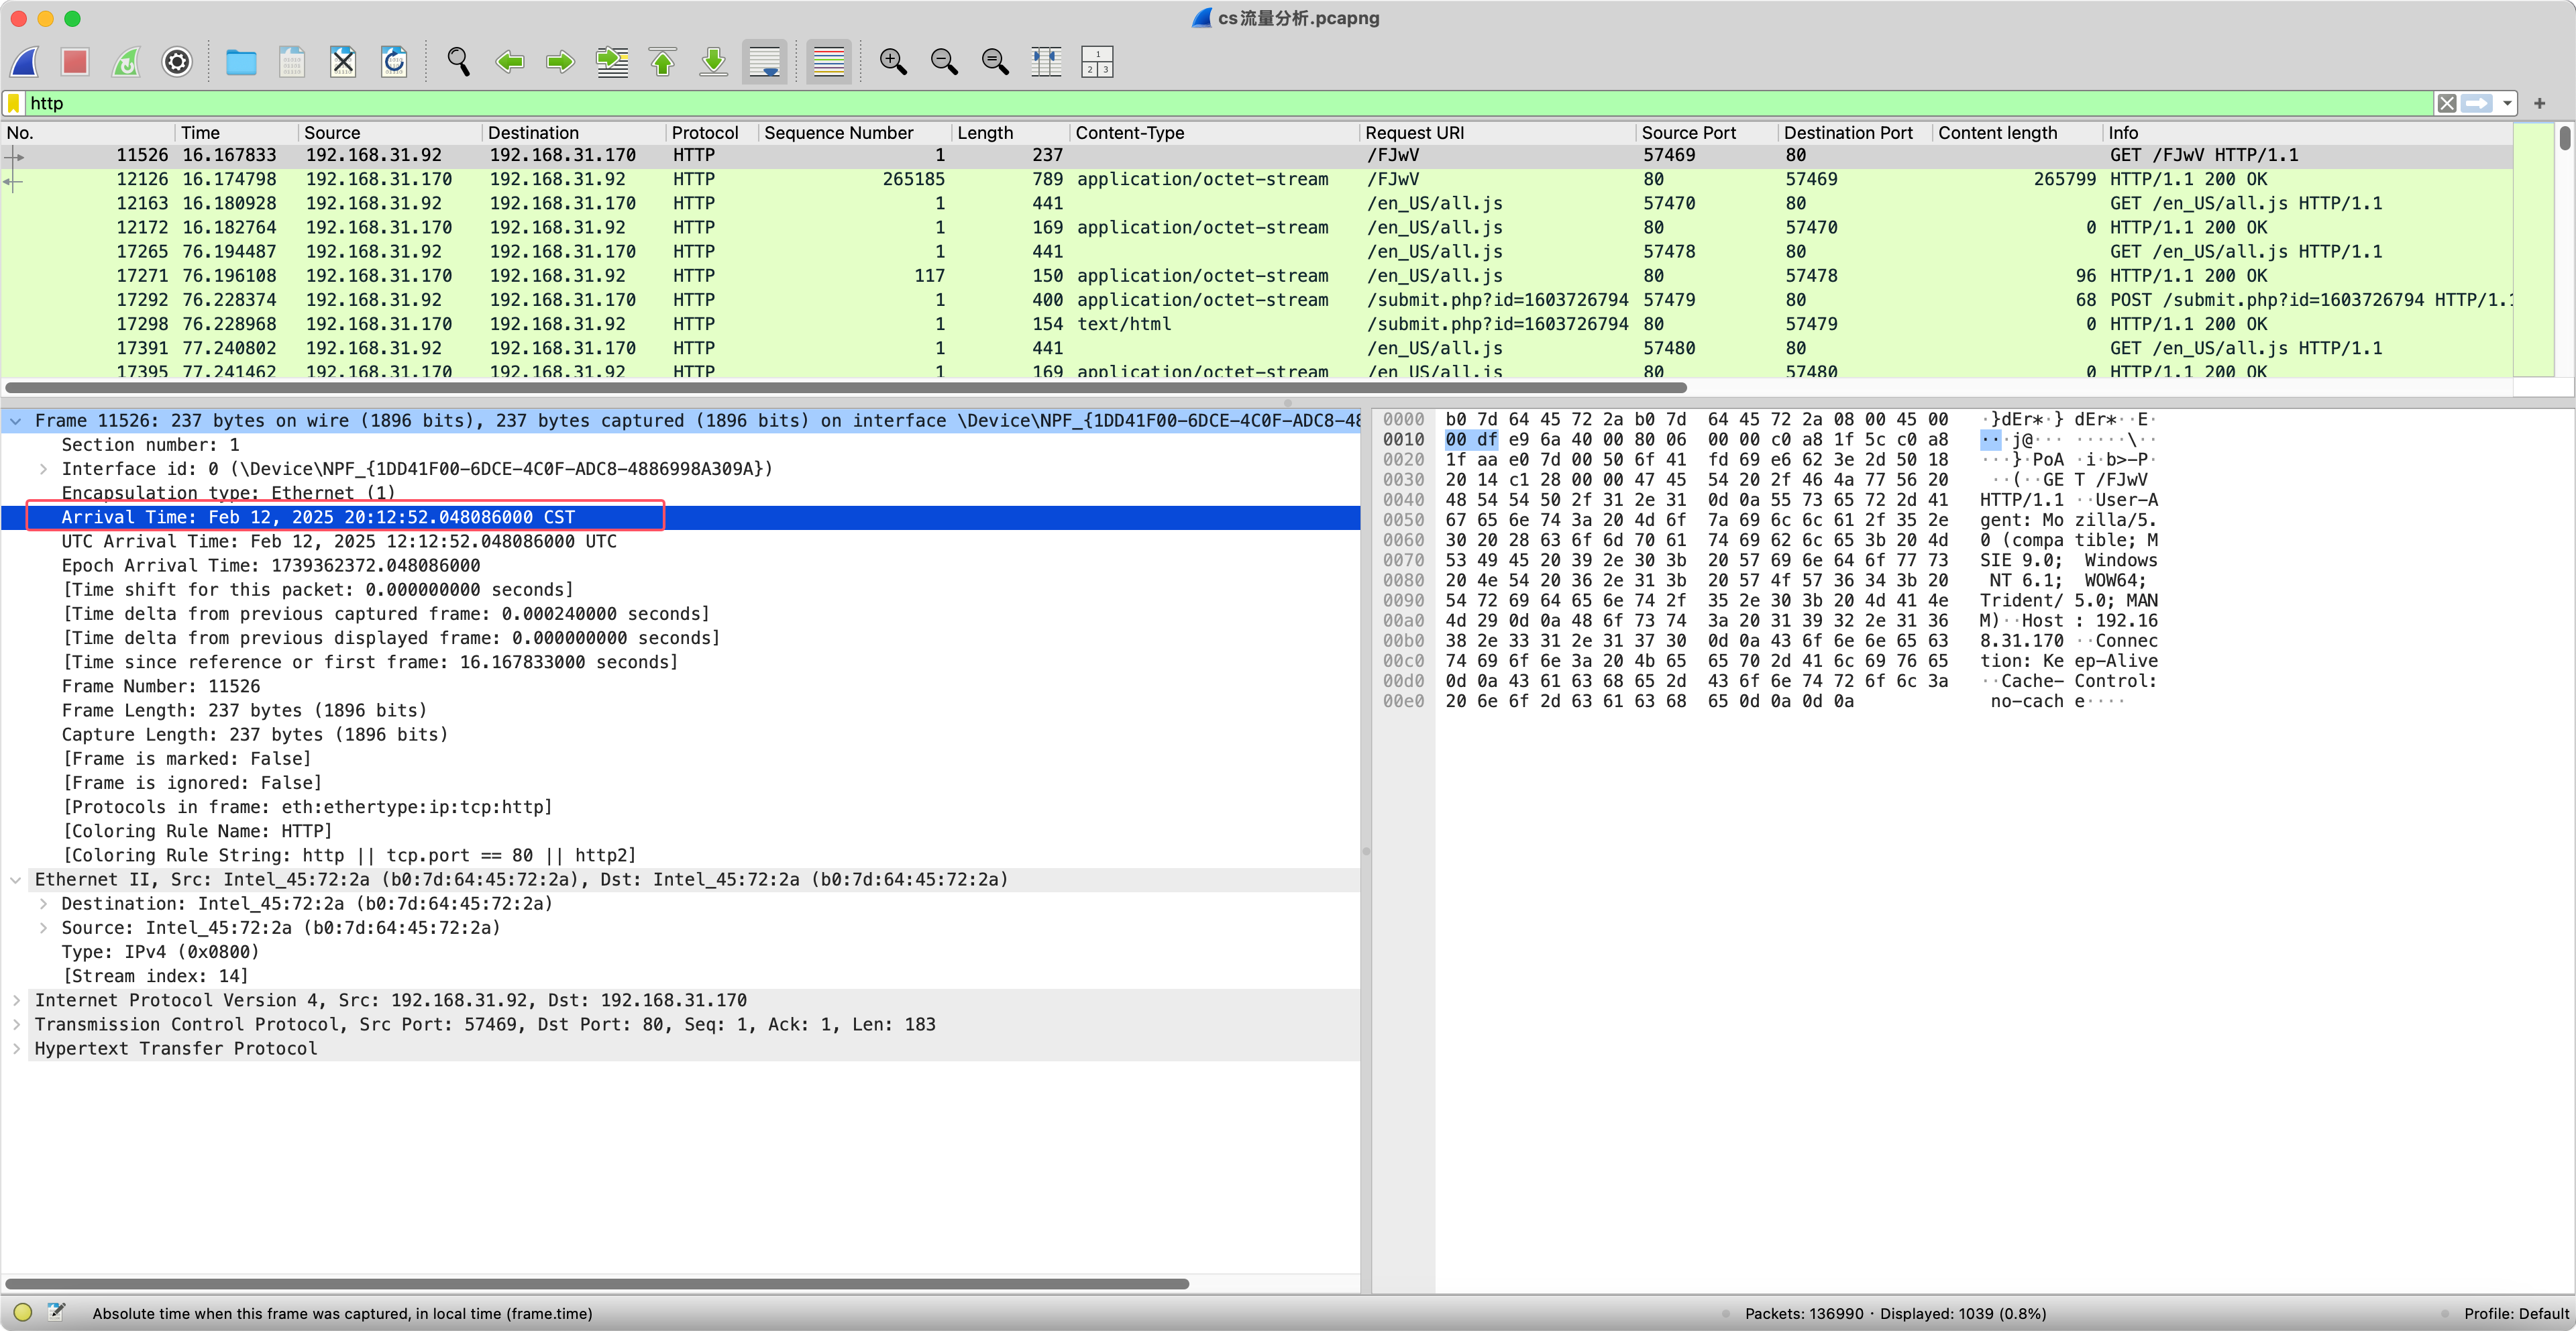Viewport: 2576px width, 1331px height.
Task: Sort by the Info column header
Action: [x=2308, y=133]
